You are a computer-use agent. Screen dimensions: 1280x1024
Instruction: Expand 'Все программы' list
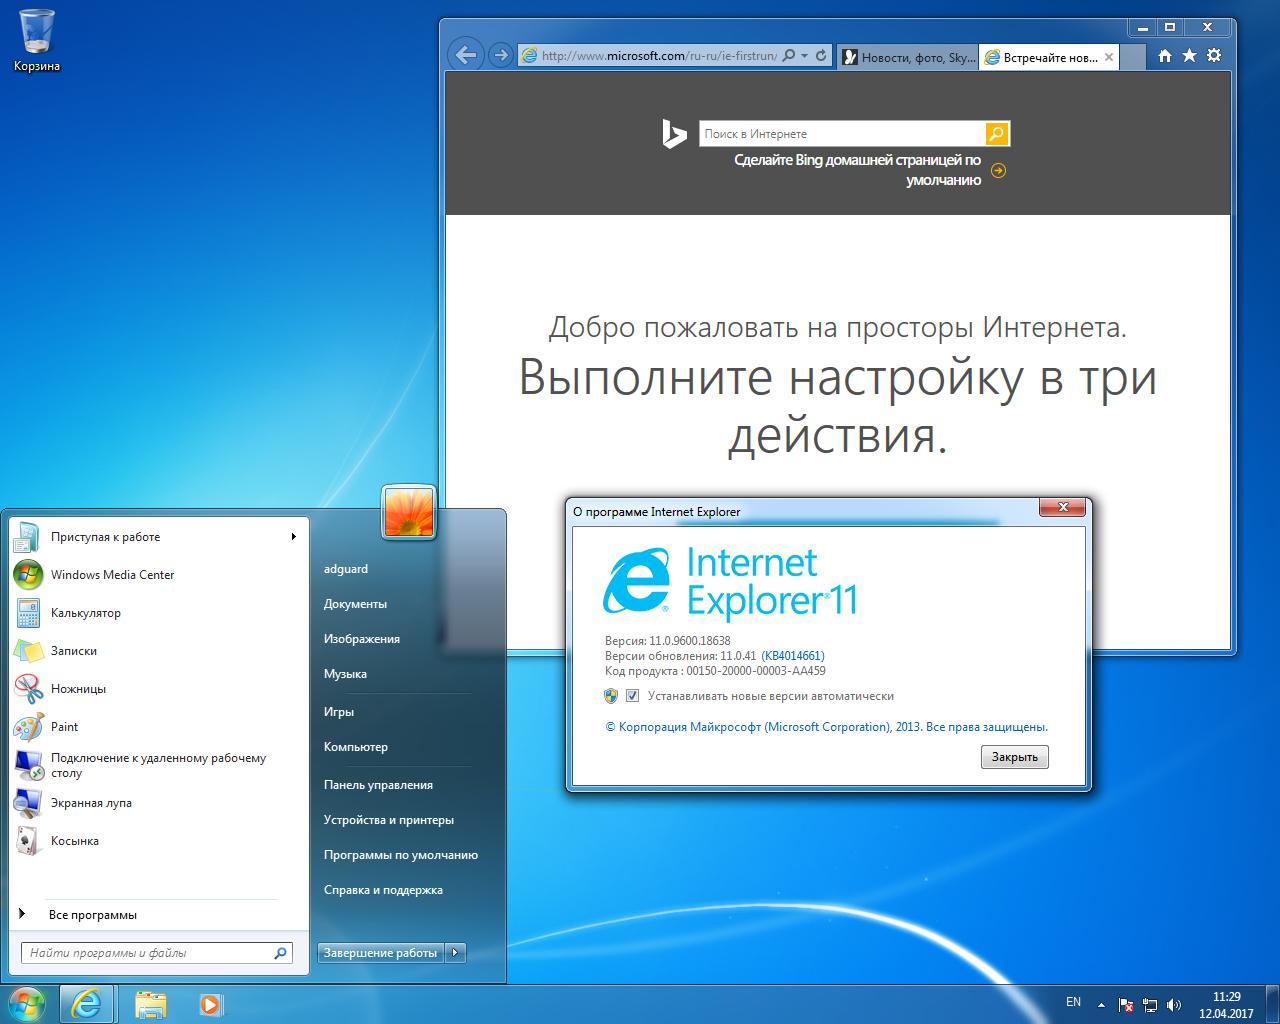point(156,915)
